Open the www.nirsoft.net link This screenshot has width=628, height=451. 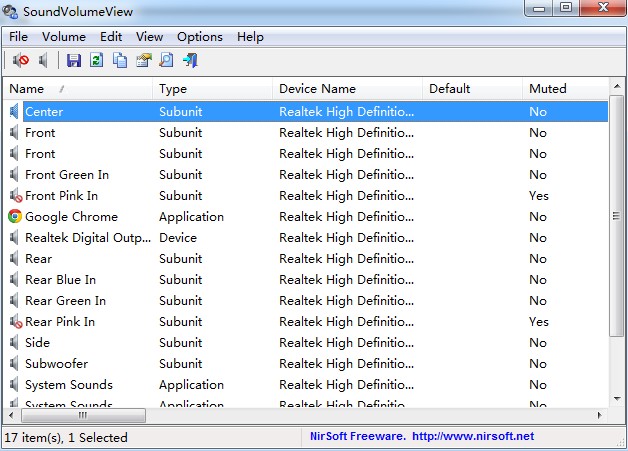coord(473,436)
